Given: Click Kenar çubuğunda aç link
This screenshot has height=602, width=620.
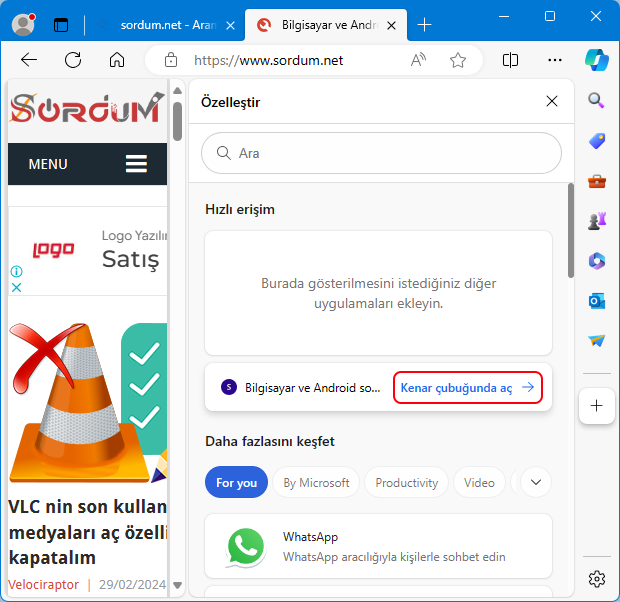Looking at the screenshot, I should [x=467, y=388].
